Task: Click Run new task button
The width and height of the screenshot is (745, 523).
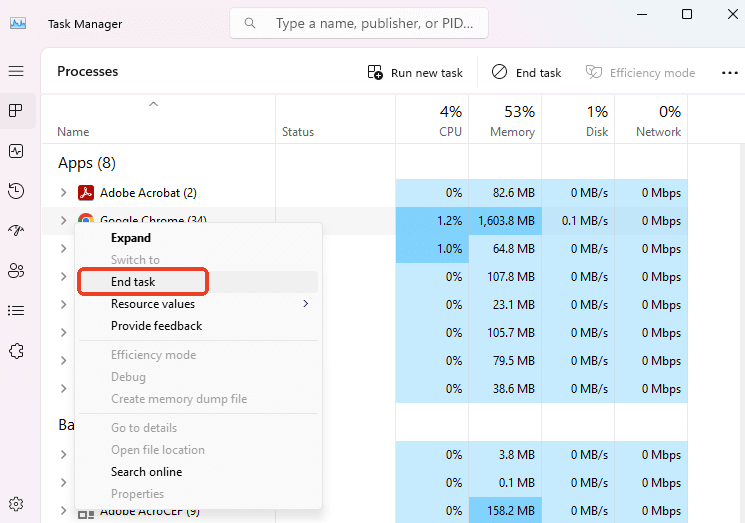Action: coord(415,73)
